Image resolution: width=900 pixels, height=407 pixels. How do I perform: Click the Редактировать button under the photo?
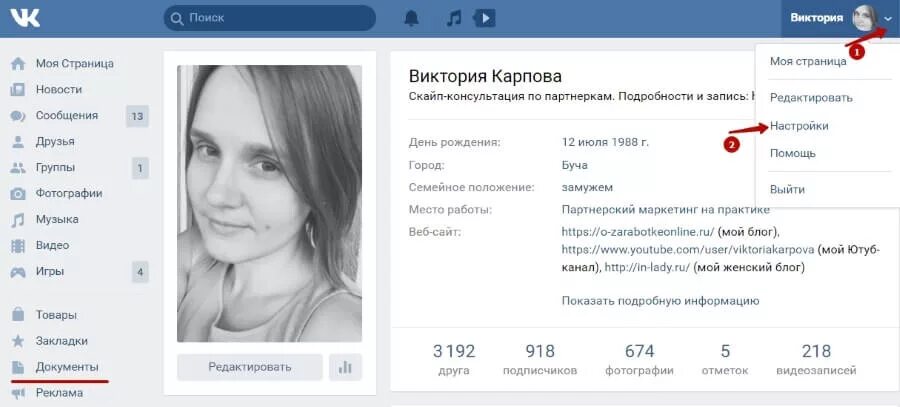[x=250, y=367]
